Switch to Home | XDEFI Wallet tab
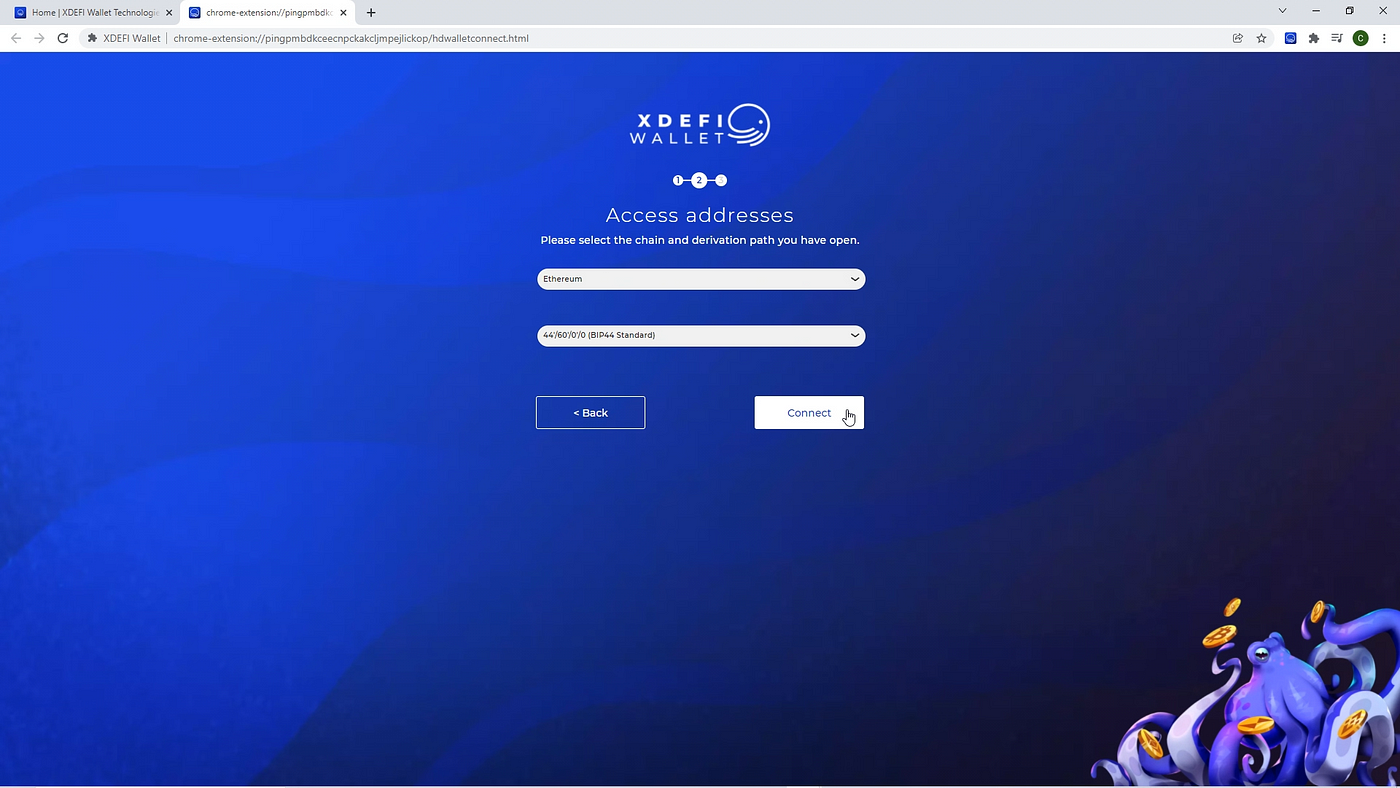Screen dimensions: 1400x788 pos(90,13)
